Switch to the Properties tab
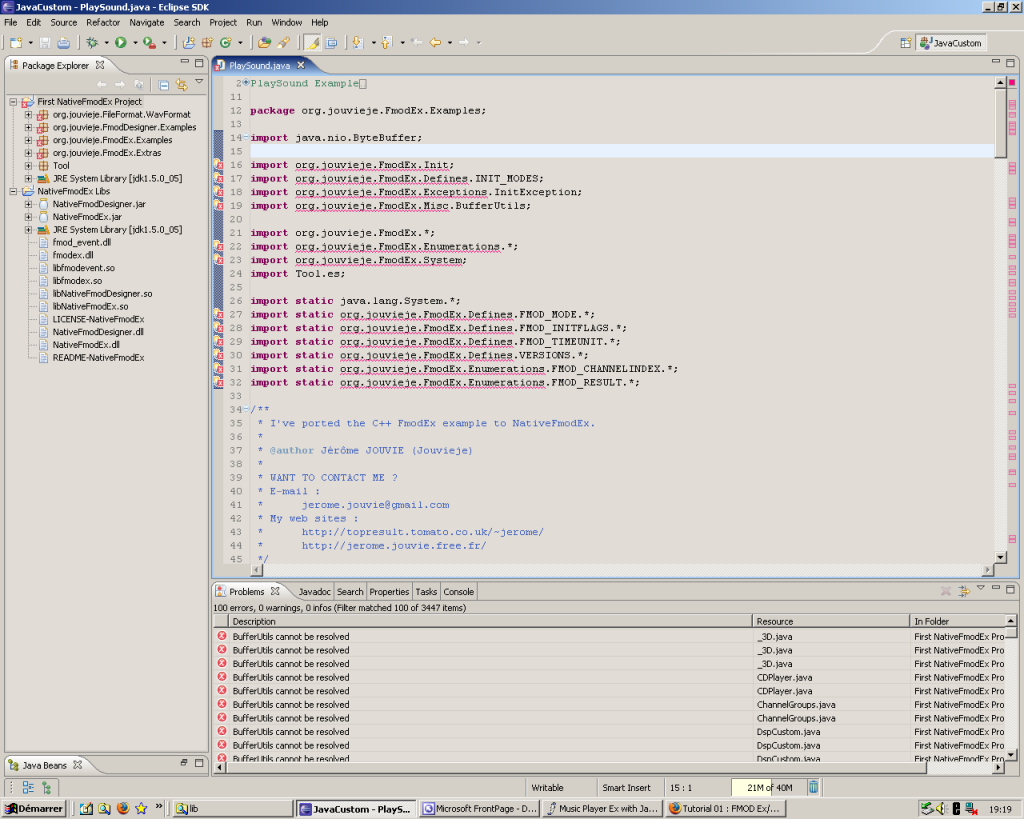Viewport: 1024px width, 819px height. tap(389, 592)
